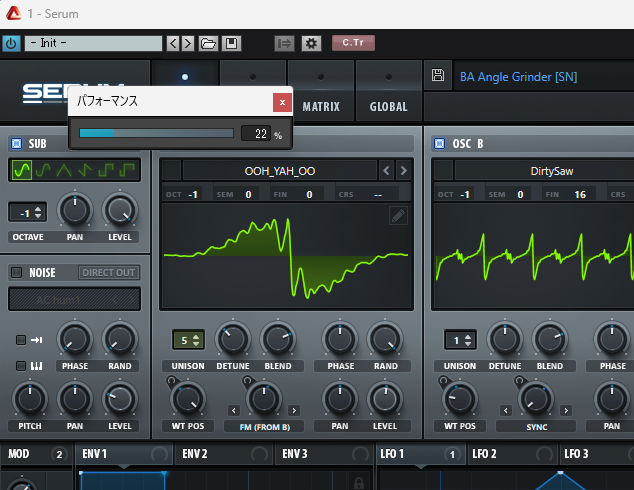Click the C.Tr button

(x=353, y=42)
